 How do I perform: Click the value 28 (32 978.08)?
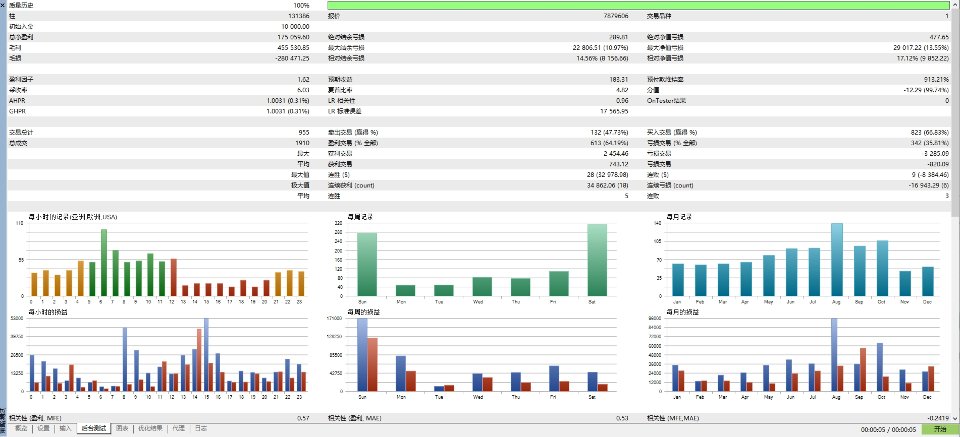606,175
